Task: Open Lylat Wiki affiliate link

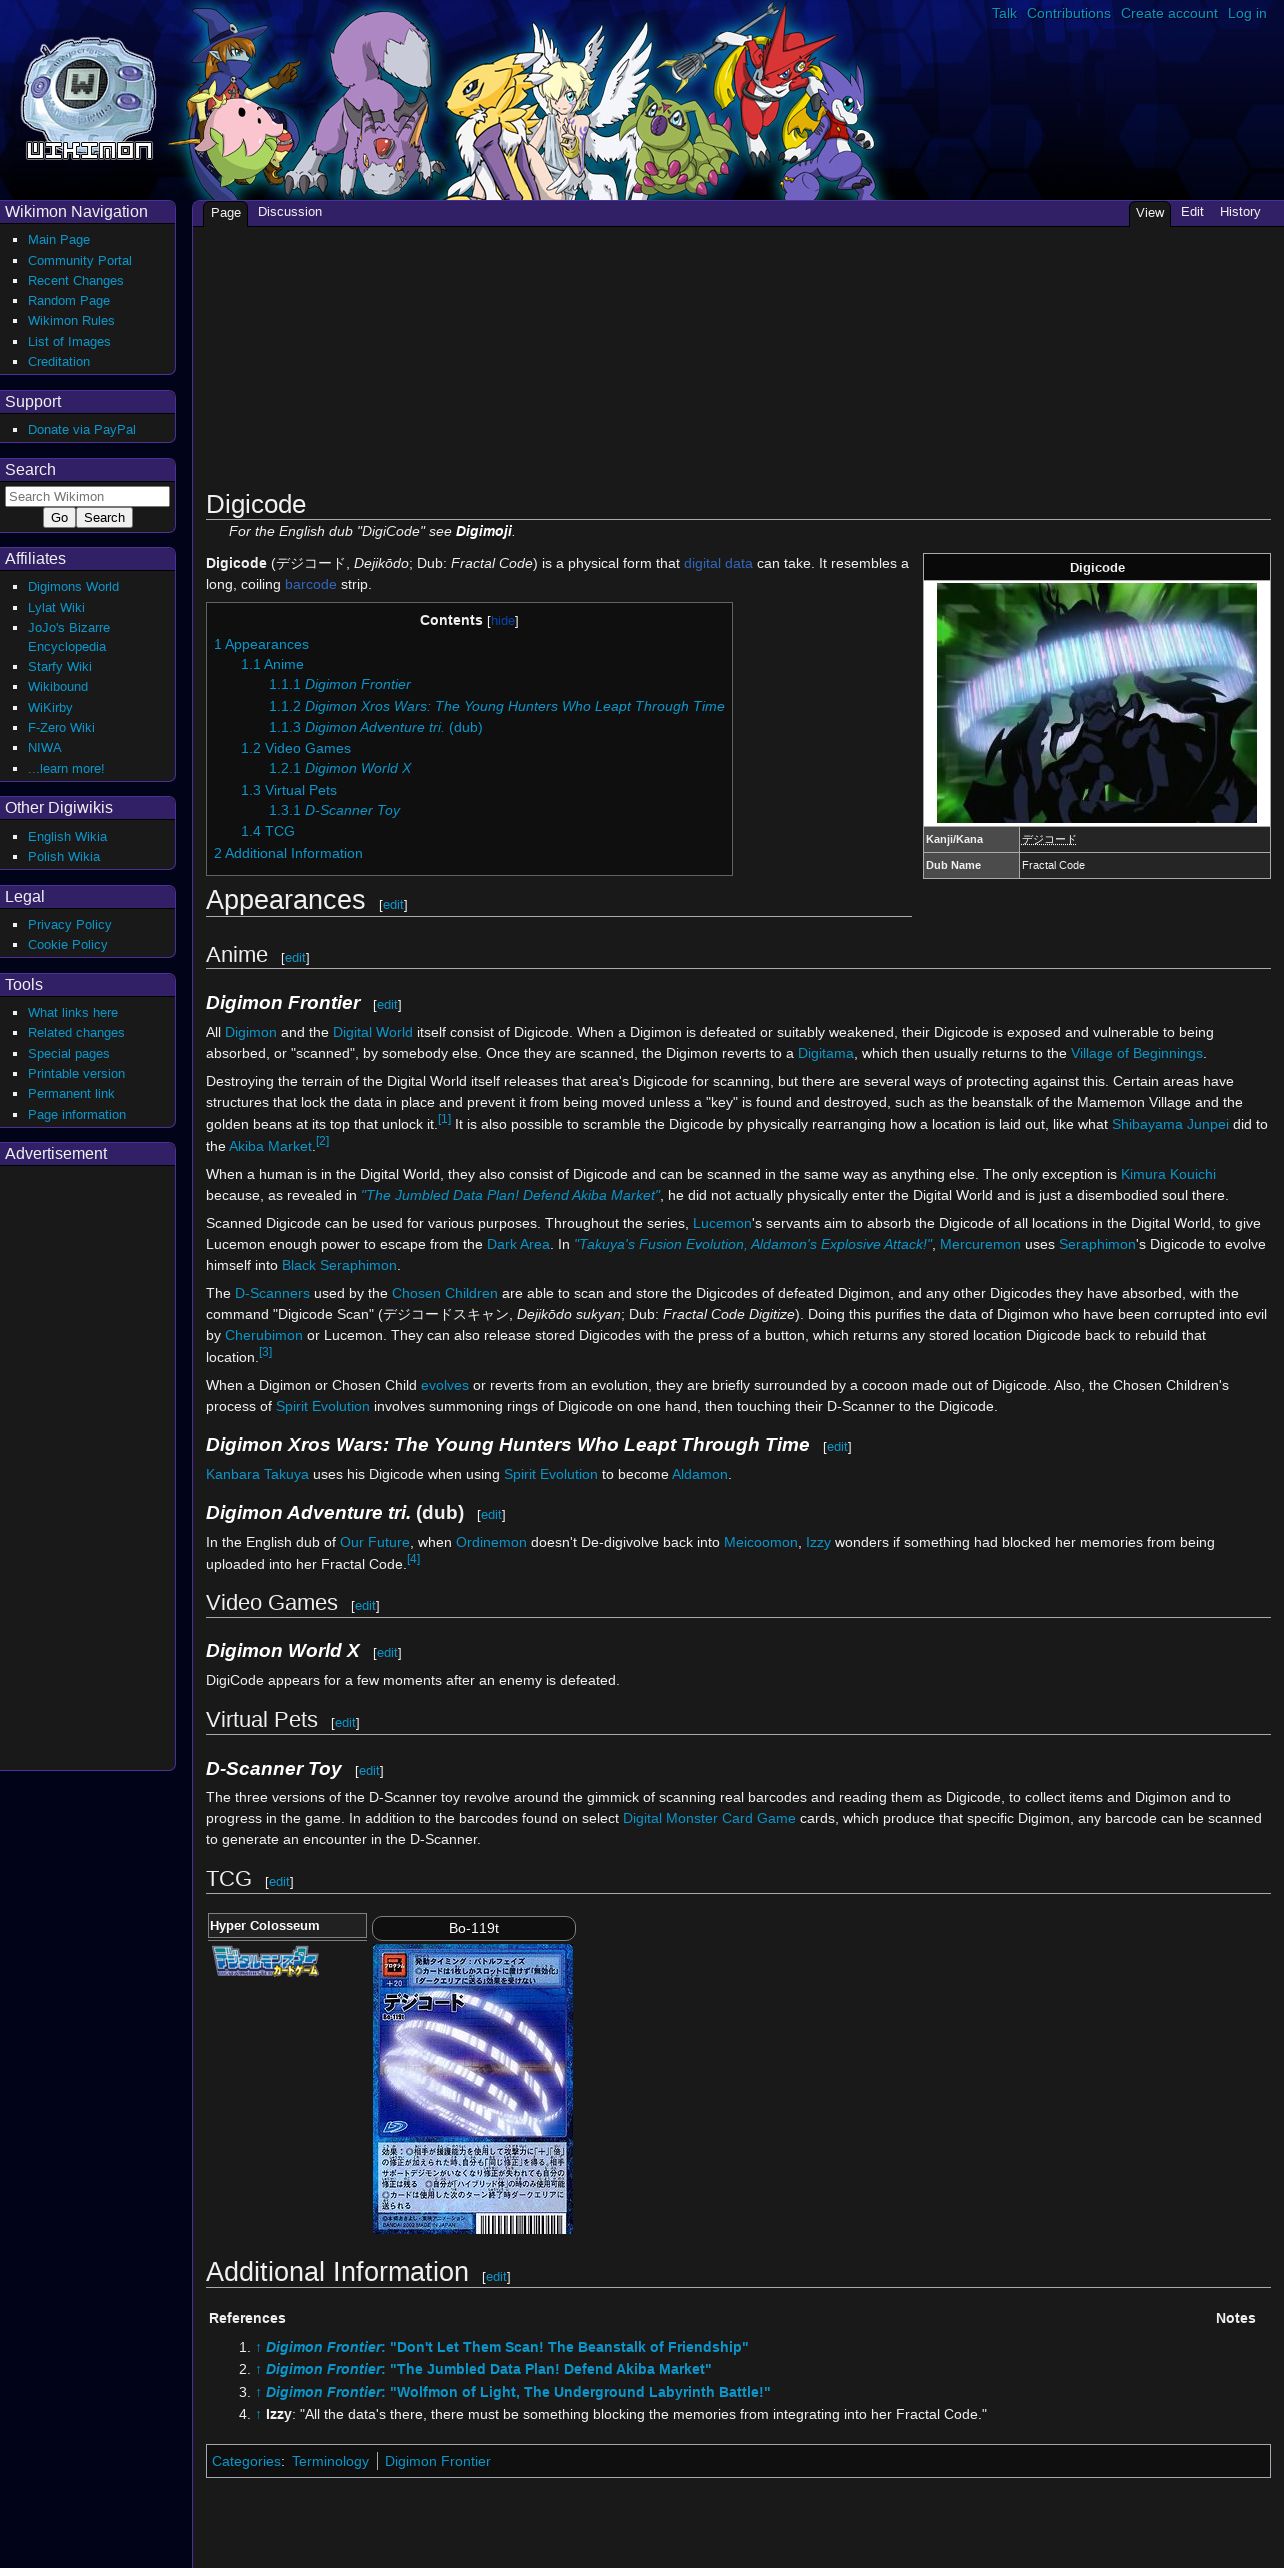Action: click(x=56, y=608)
